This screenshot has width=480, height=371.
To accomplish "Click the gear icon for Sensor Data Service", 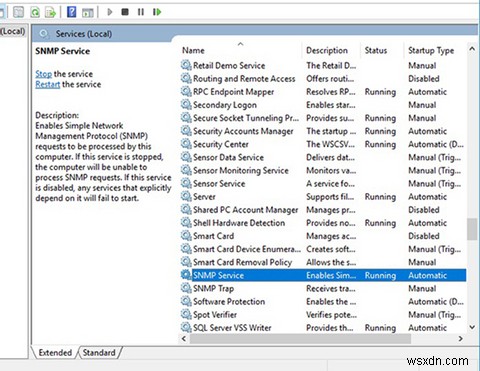I will point(186,157).
